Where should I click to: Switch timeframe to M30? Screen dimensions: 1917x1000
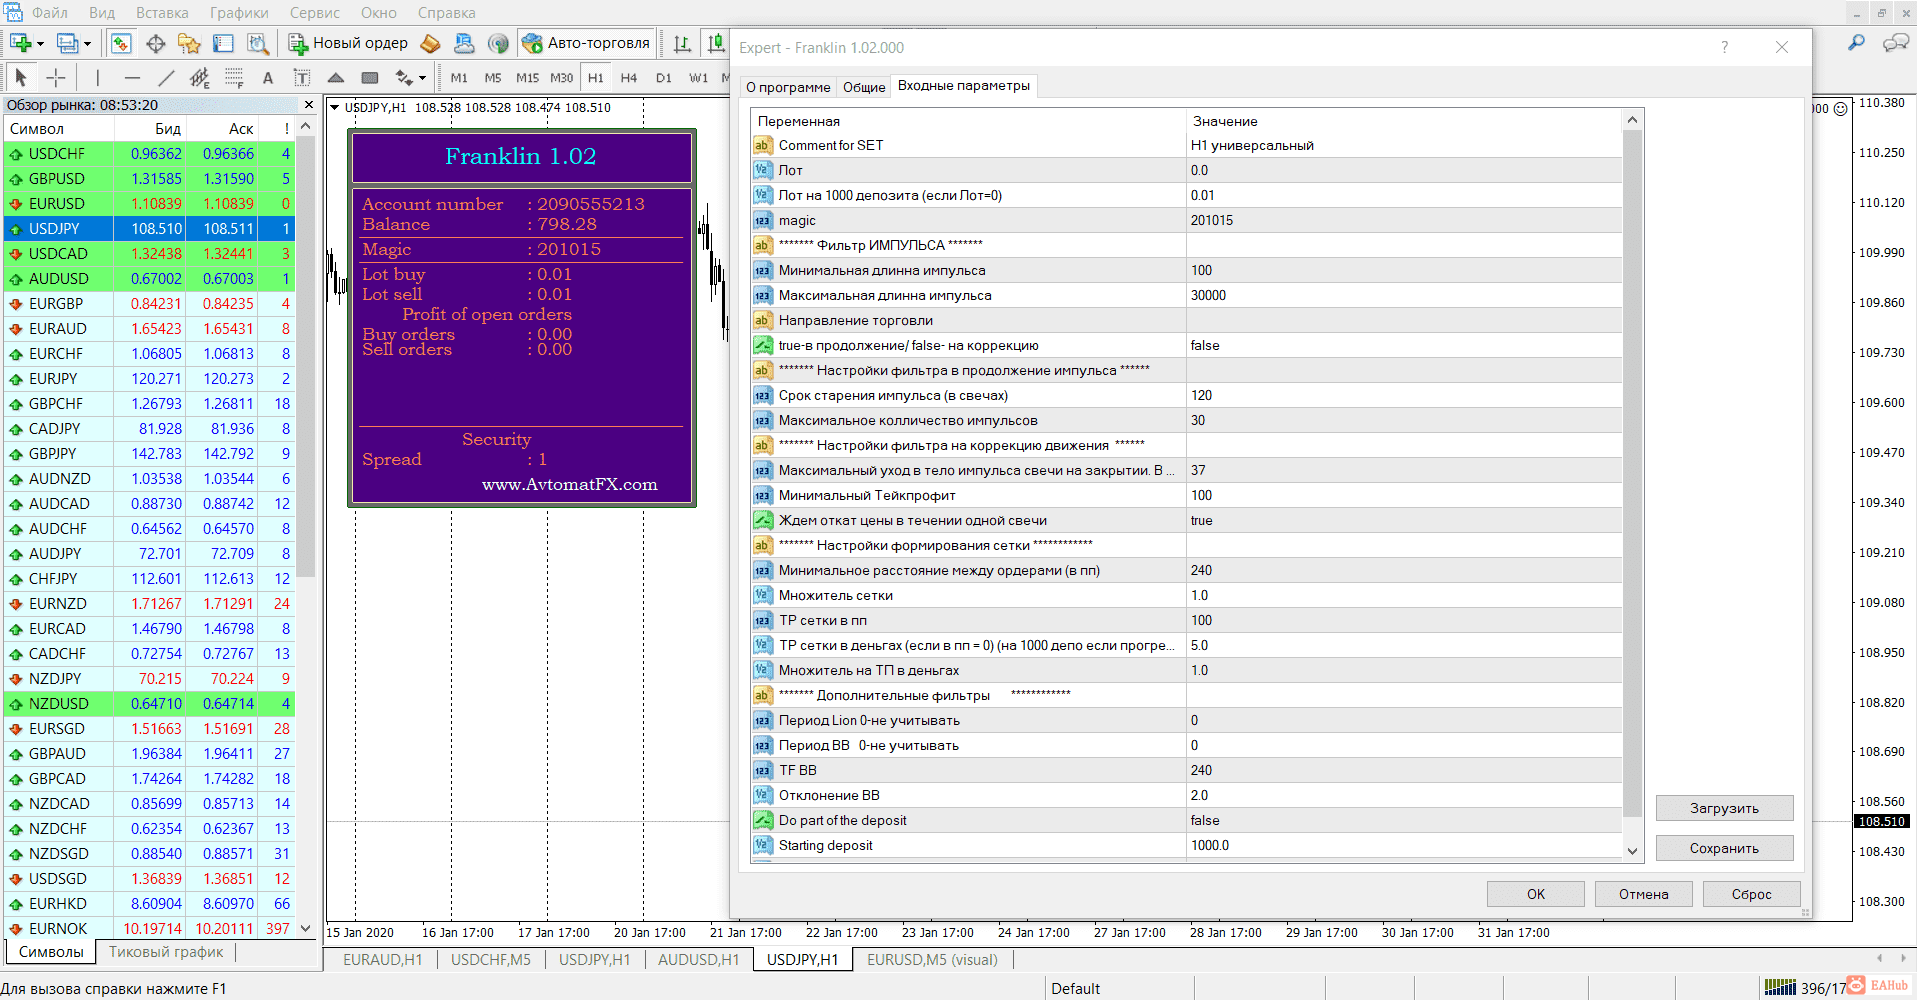(562, 78)
